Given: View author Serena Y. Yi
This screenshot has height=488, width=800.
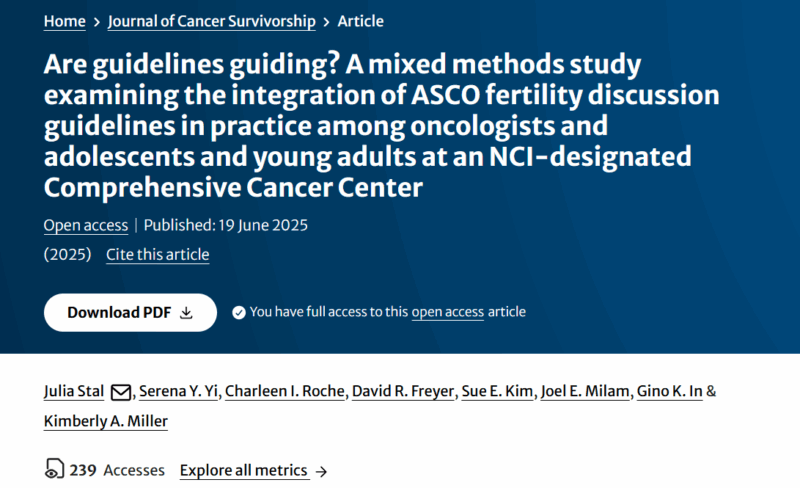Looking at the screenshot, I should tap(179, 391).
